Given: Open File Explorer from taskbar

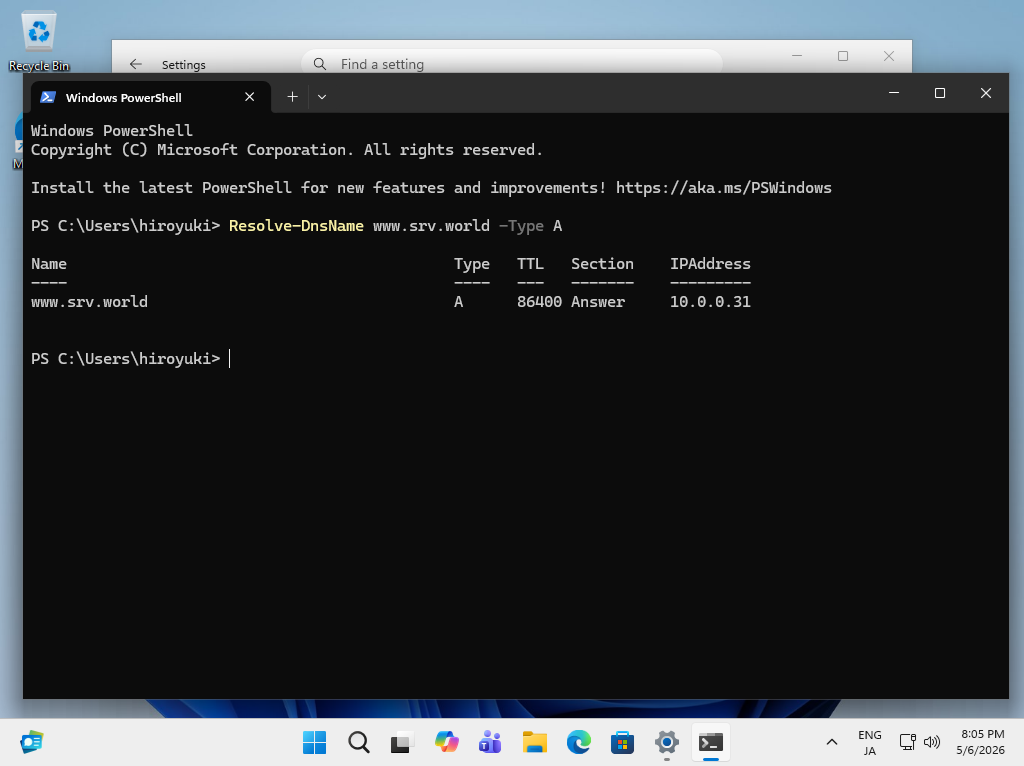Looking at the screenshot, I should tap(534, 742).
